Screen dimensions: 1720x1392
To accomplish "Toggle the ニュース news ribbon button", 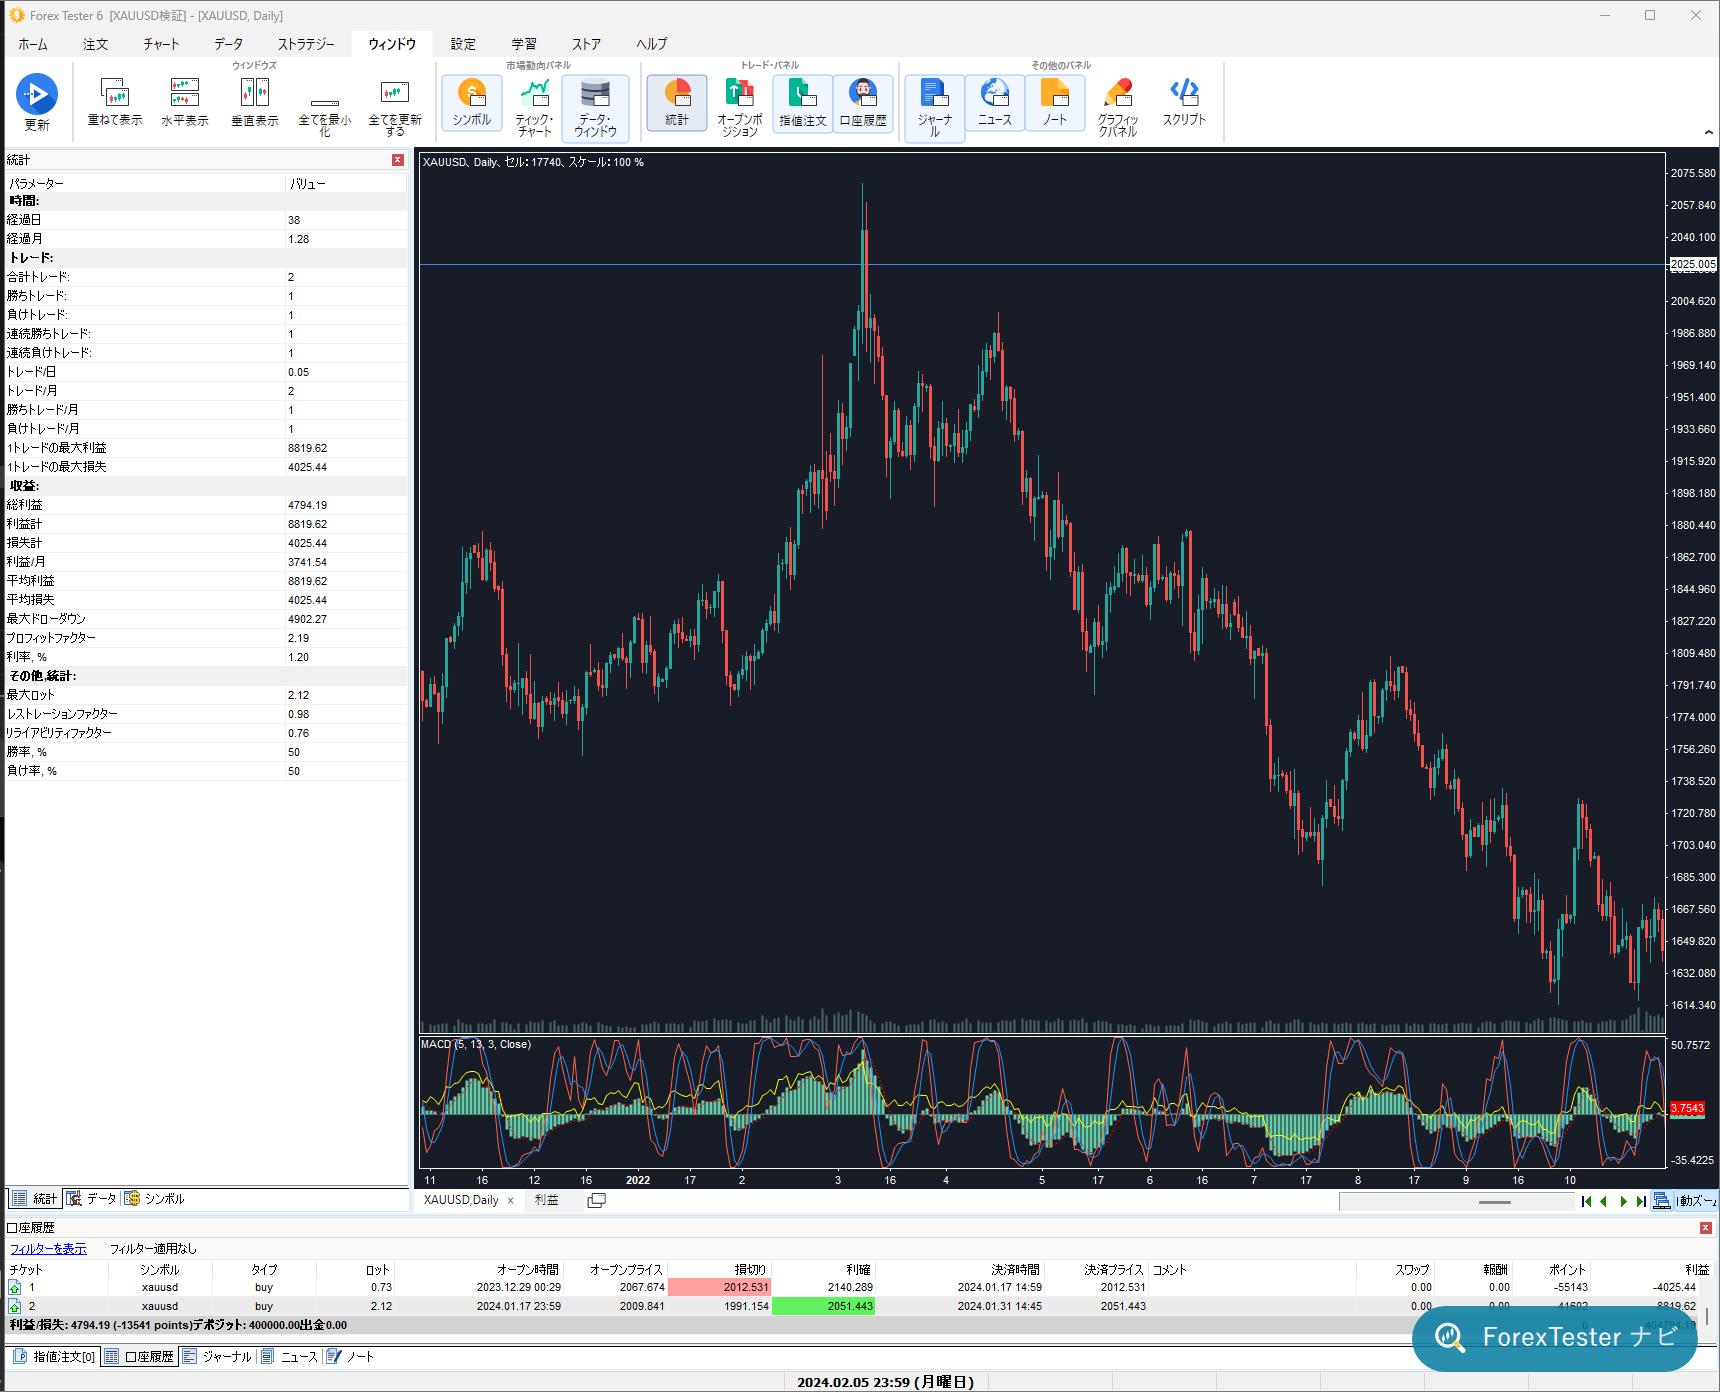I will 995,103.
